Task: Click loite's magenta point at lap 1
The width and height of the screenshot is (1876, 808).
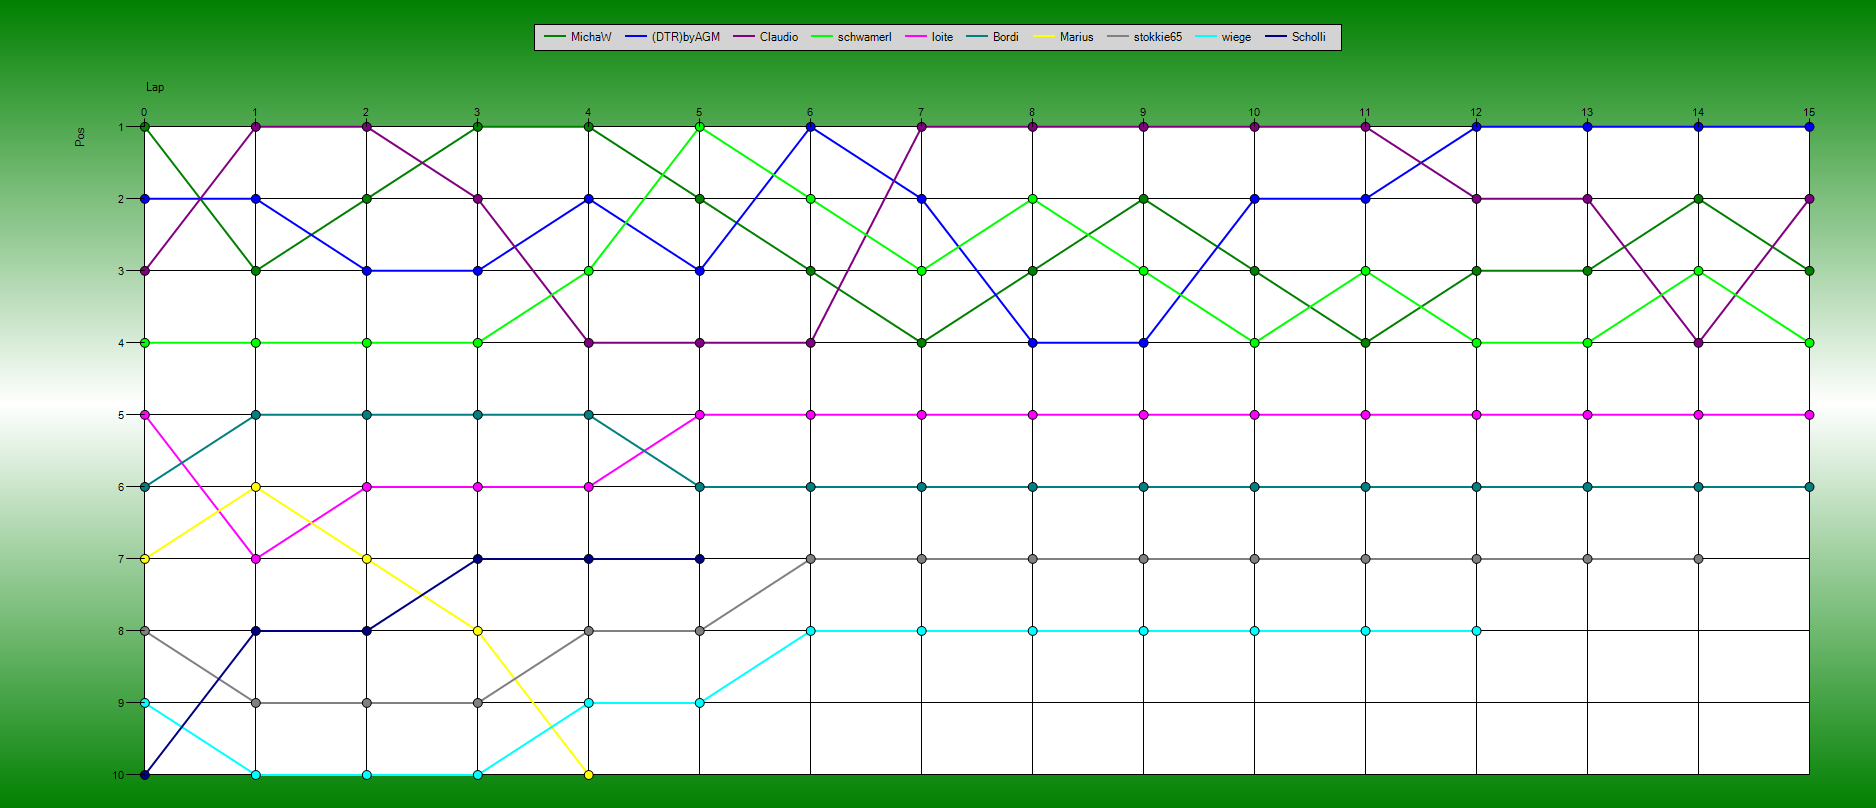Action: pos(255,559)
